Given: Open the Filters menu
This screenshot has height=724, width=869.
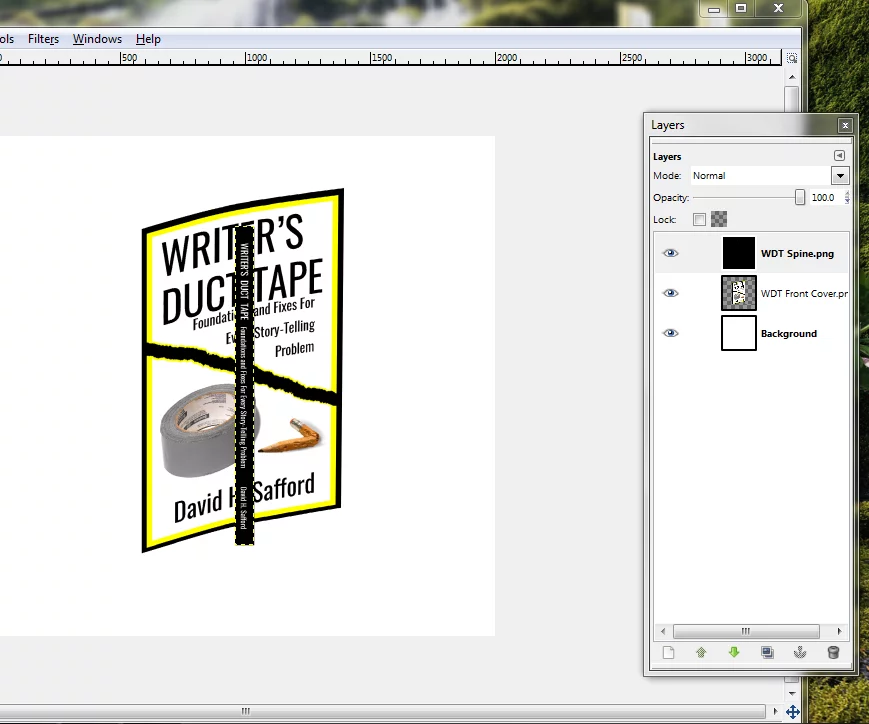Looking at the screenshot, I should coord(43,39).
